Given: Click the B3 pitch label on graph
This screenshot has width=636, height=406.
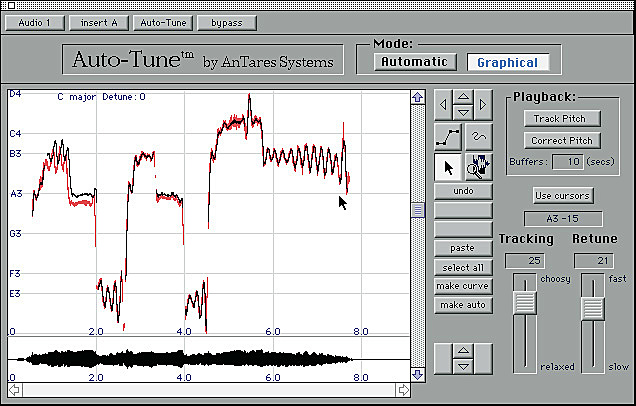Looking at the screenshot, I should click(15, 154).
